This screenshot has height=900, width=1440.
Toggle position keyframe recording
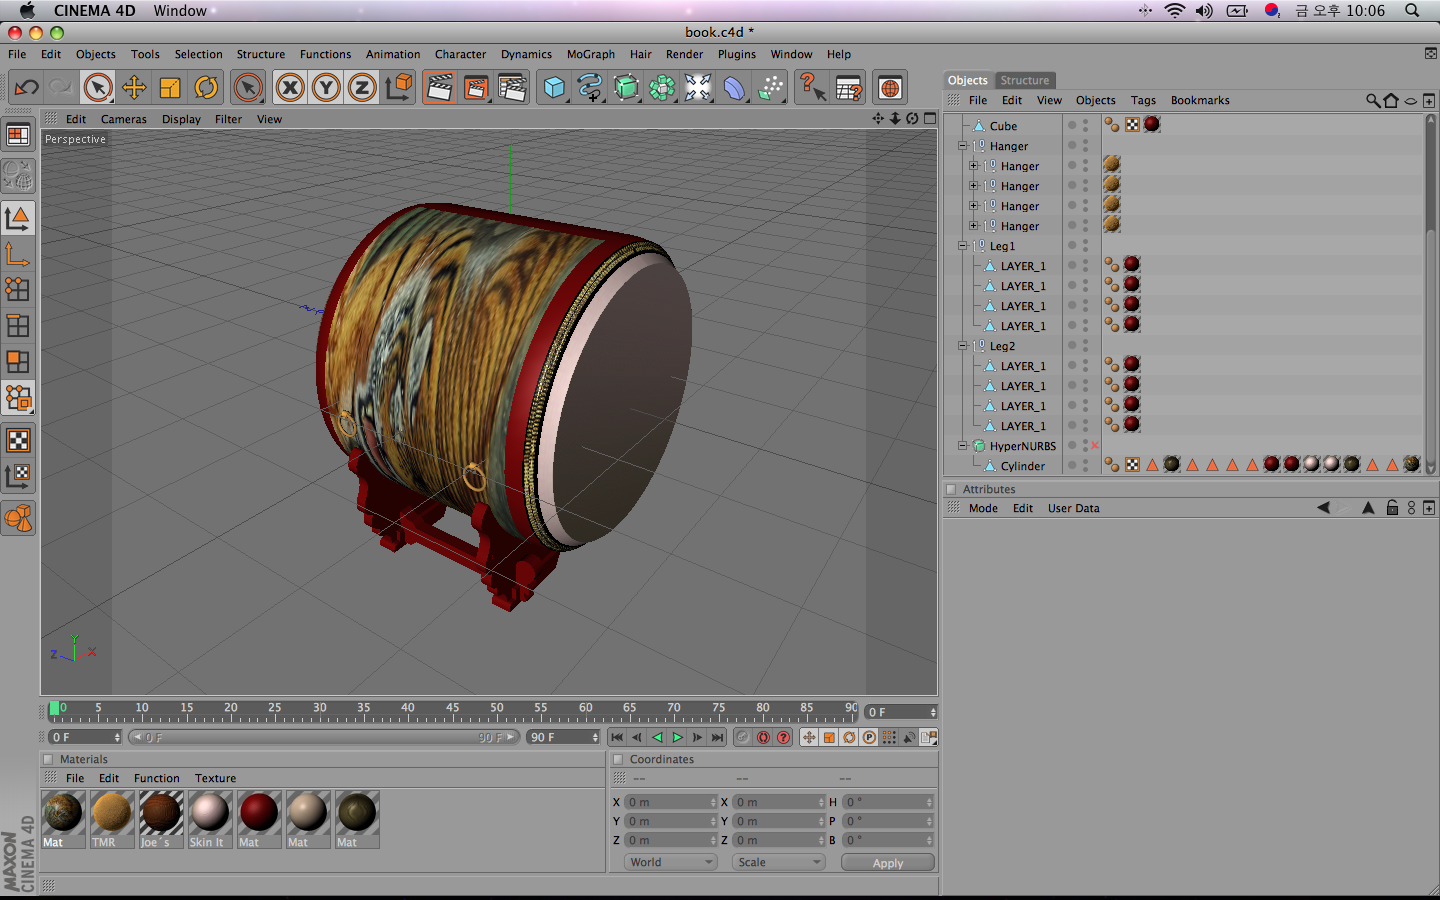(809, 738)
